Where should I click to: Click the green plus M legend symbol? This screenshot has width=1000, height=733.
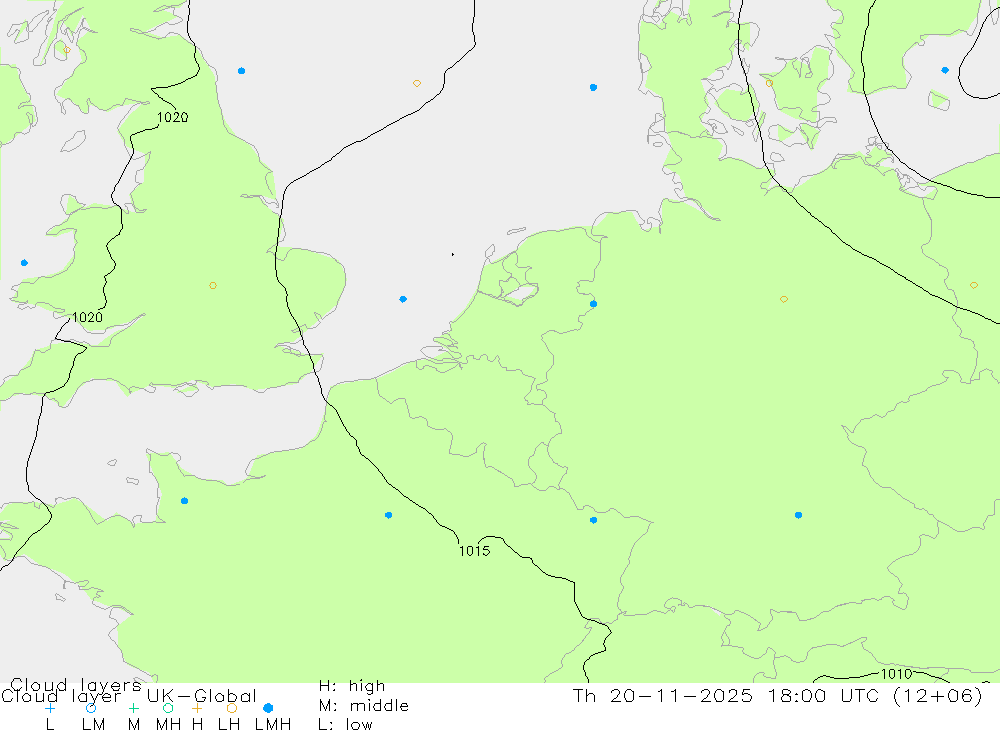pyautogui.click(x=133, y=708)
